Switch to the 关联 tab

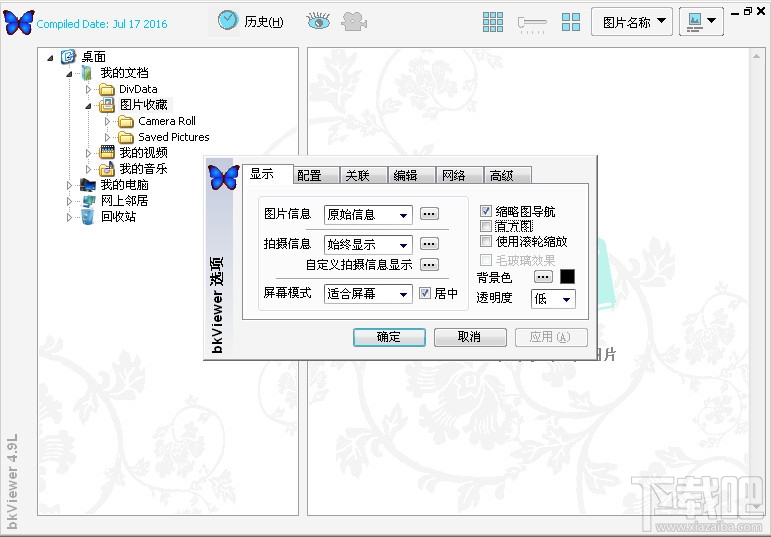point(363,176)
